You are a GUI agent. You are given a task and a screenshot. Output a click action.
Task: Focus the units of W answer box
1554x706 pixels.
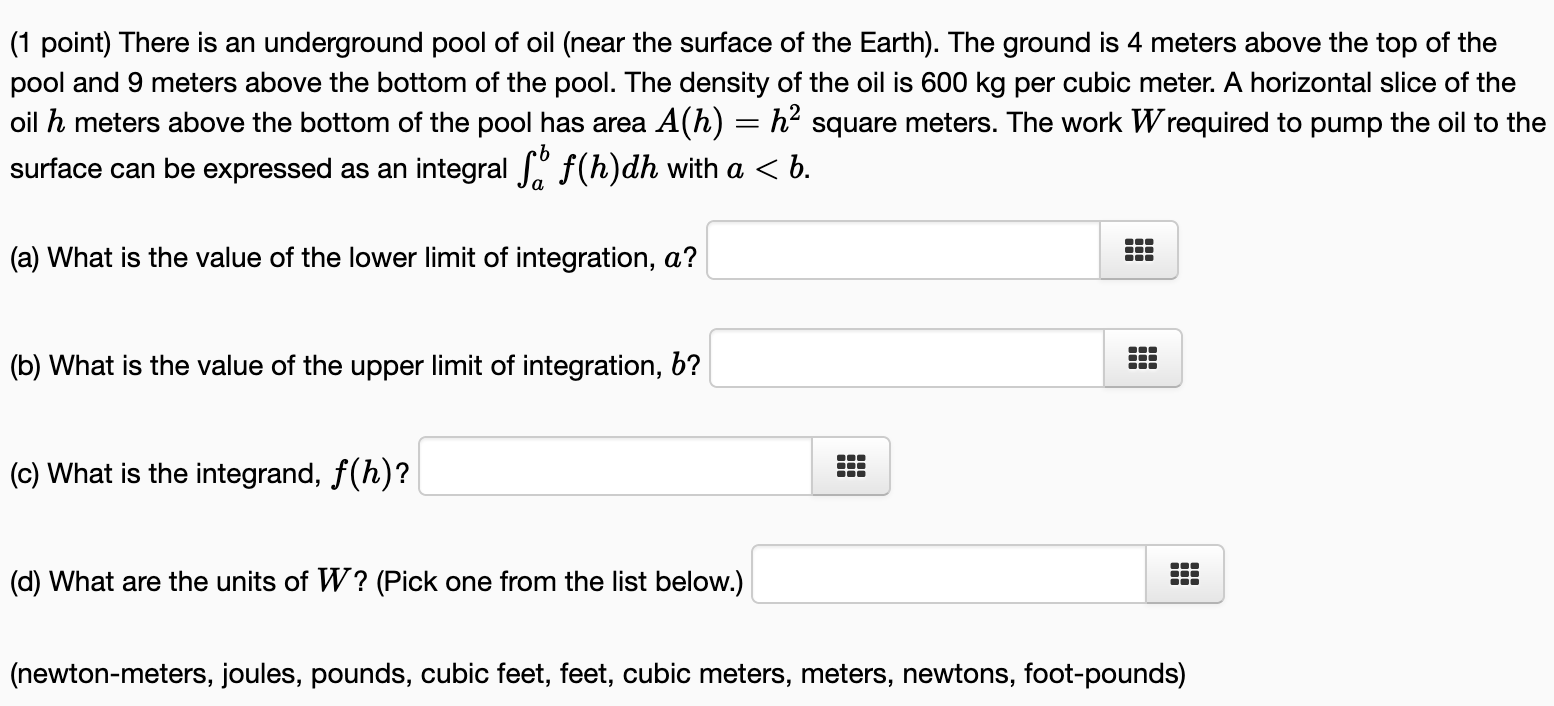pos(950,574)
